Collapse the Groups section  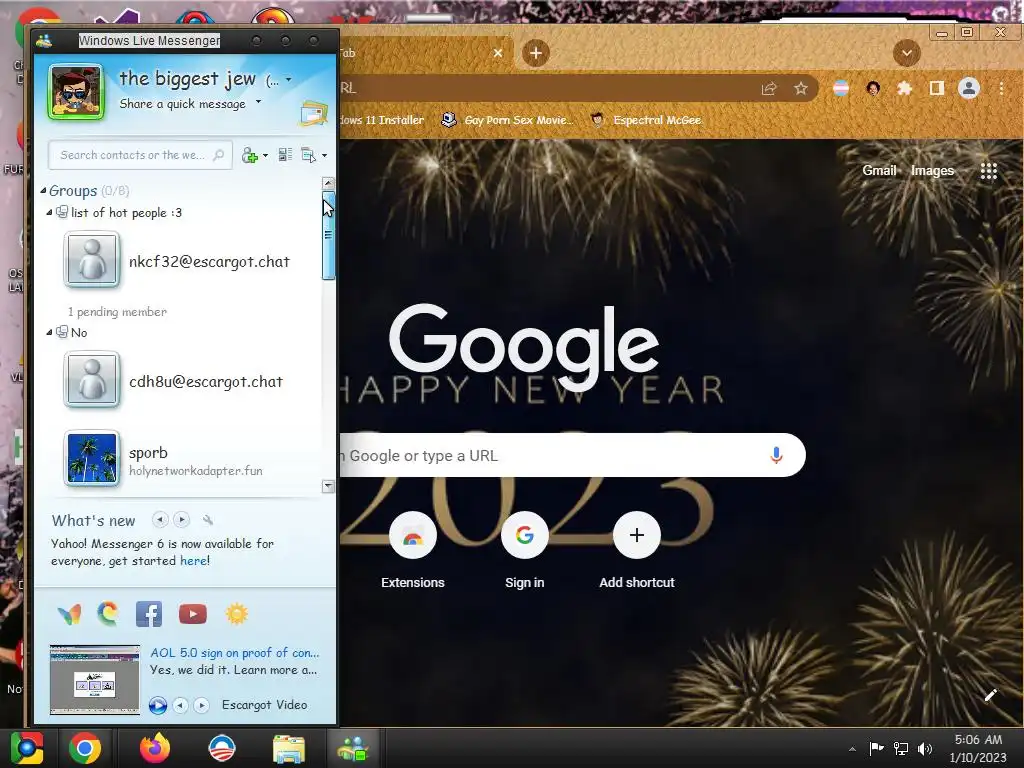point(43,191)
